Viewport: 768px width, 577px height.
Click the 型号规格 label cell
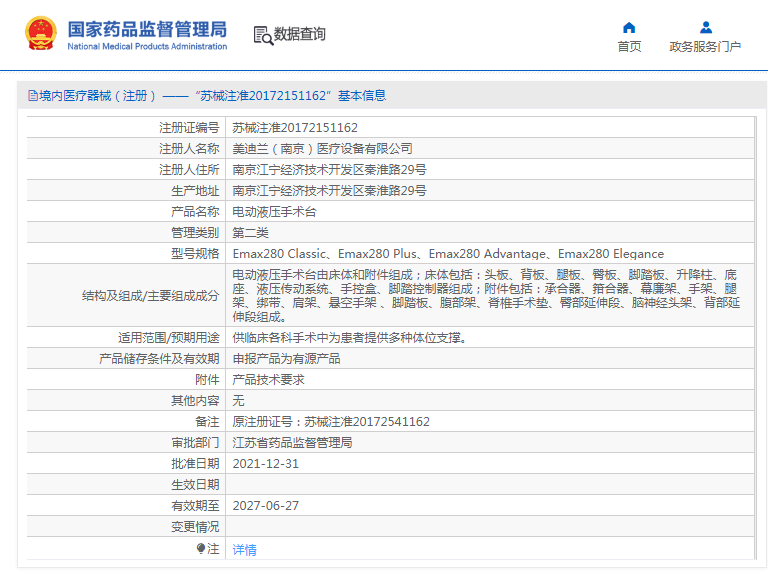(126, 254)
